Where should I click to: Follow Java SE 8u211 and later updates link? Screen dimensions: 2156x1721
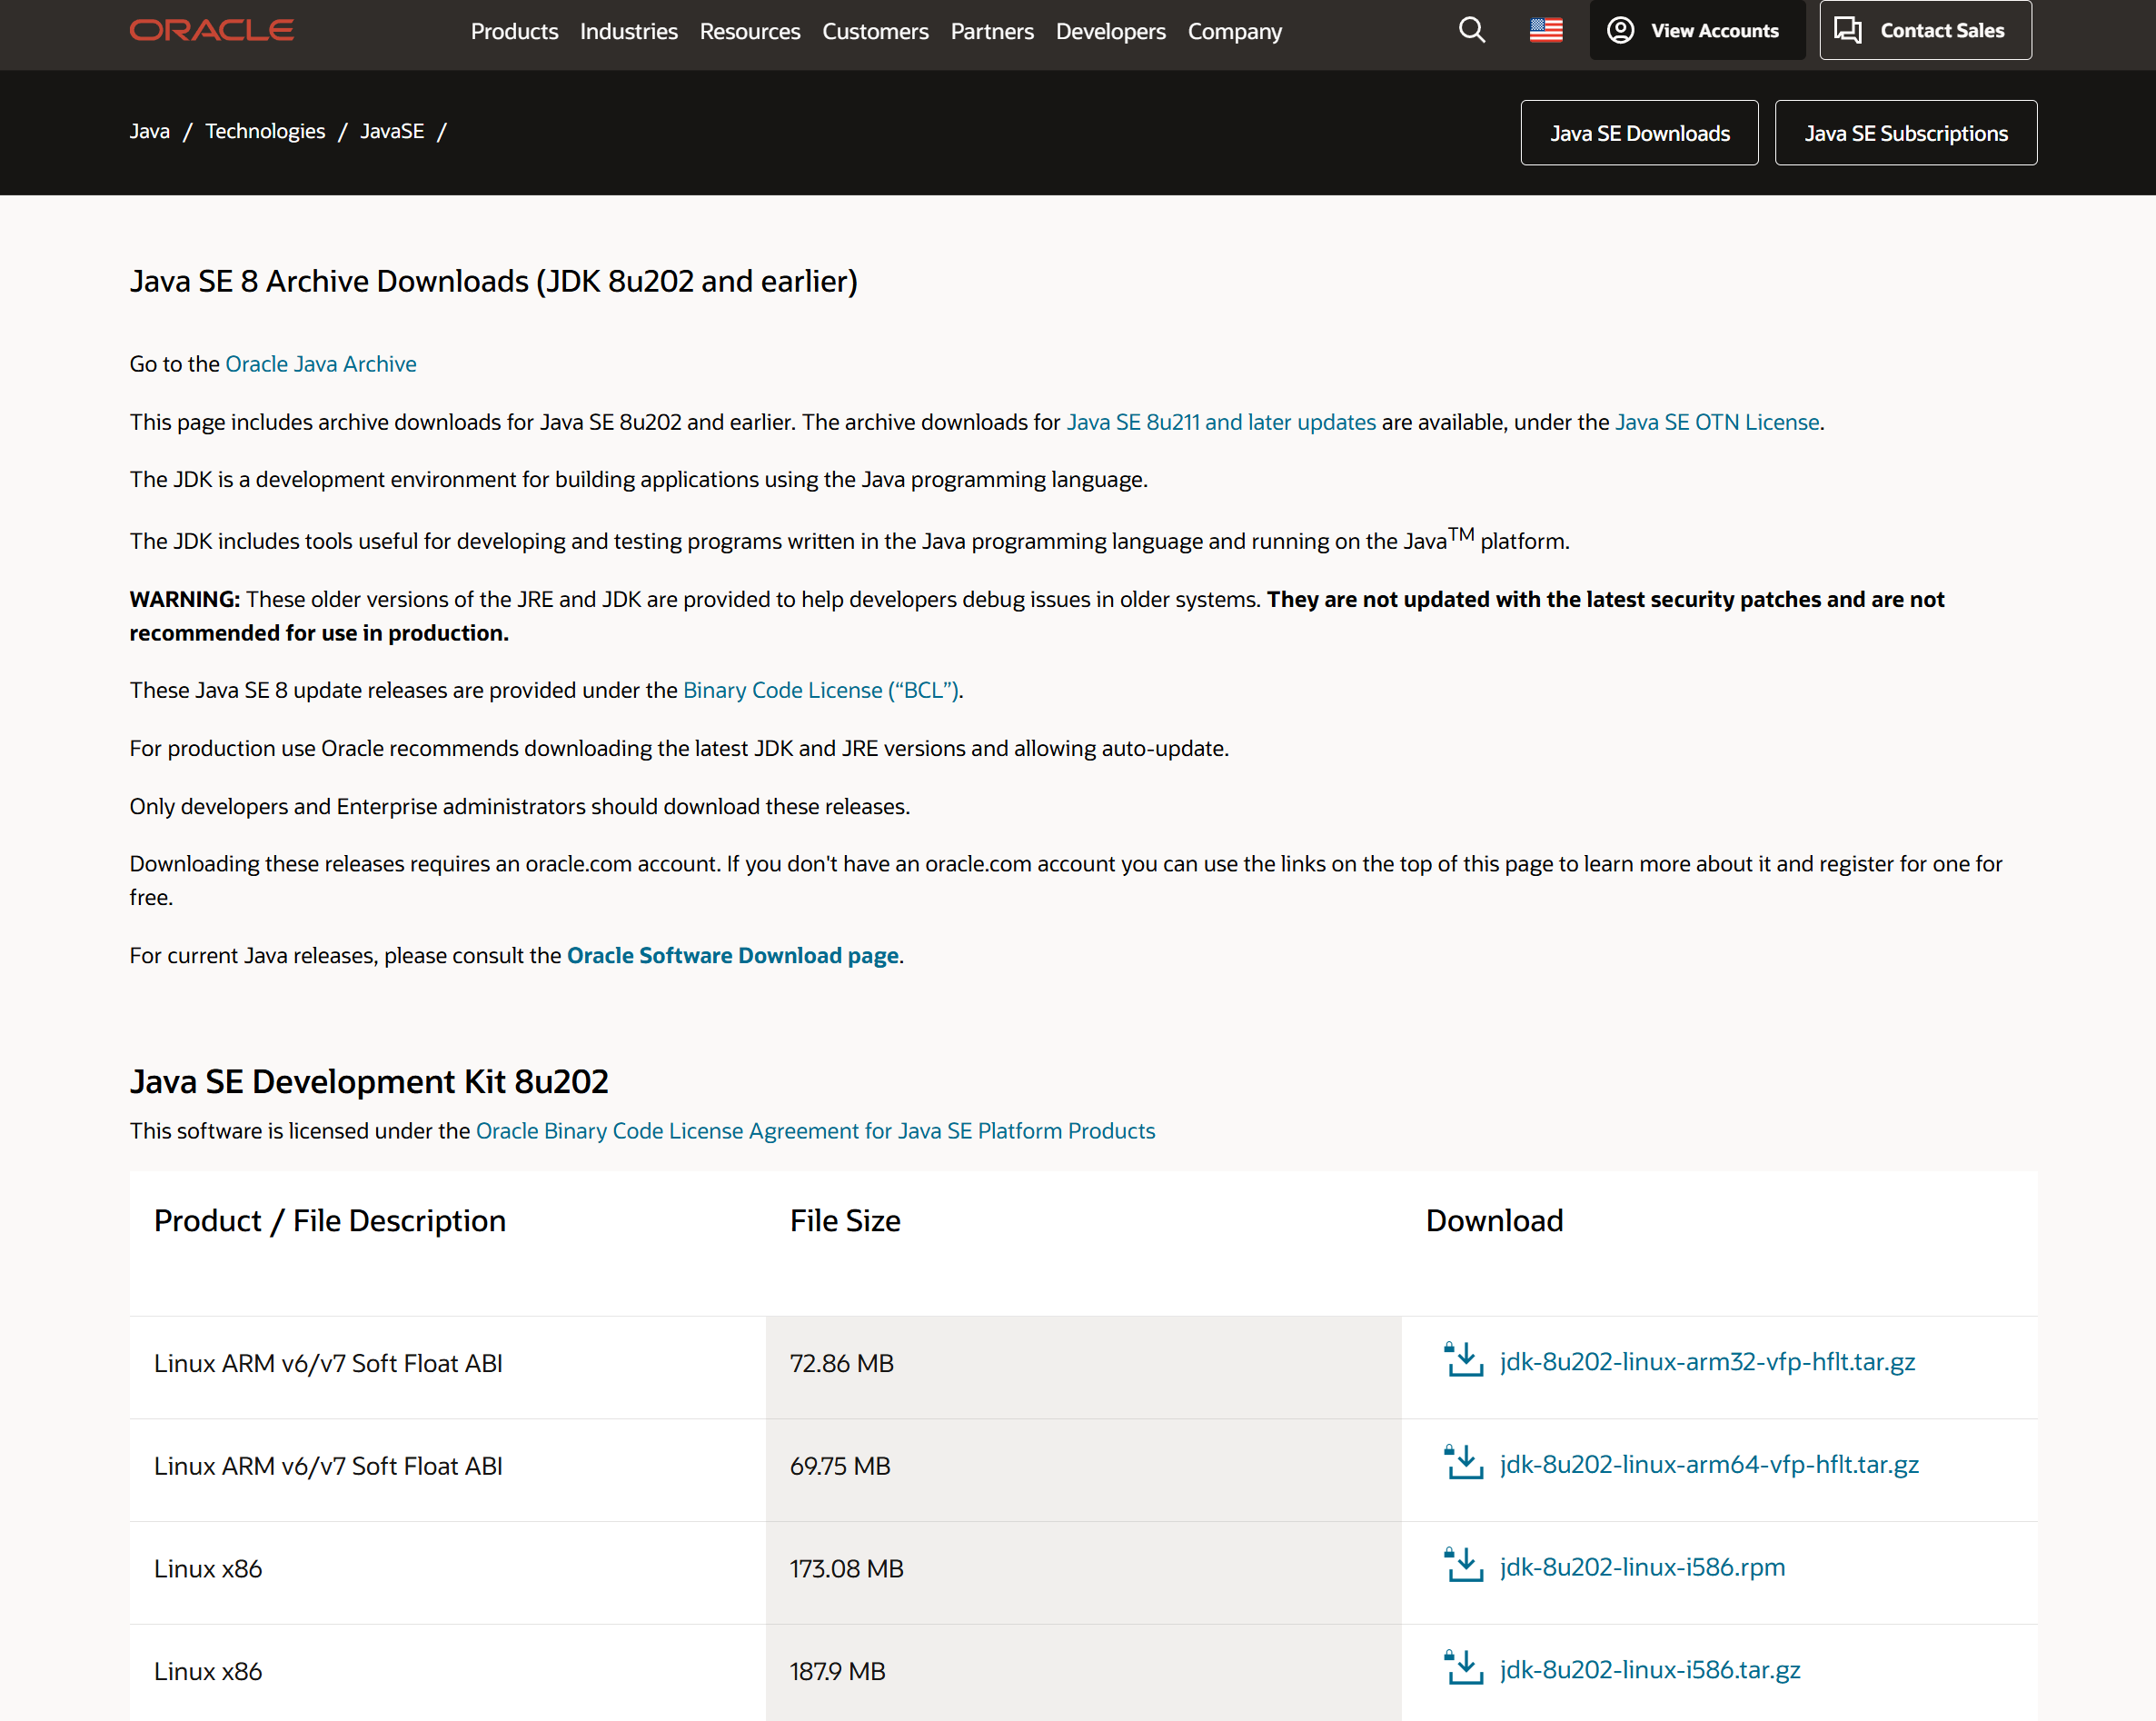tap(1221, 422)
